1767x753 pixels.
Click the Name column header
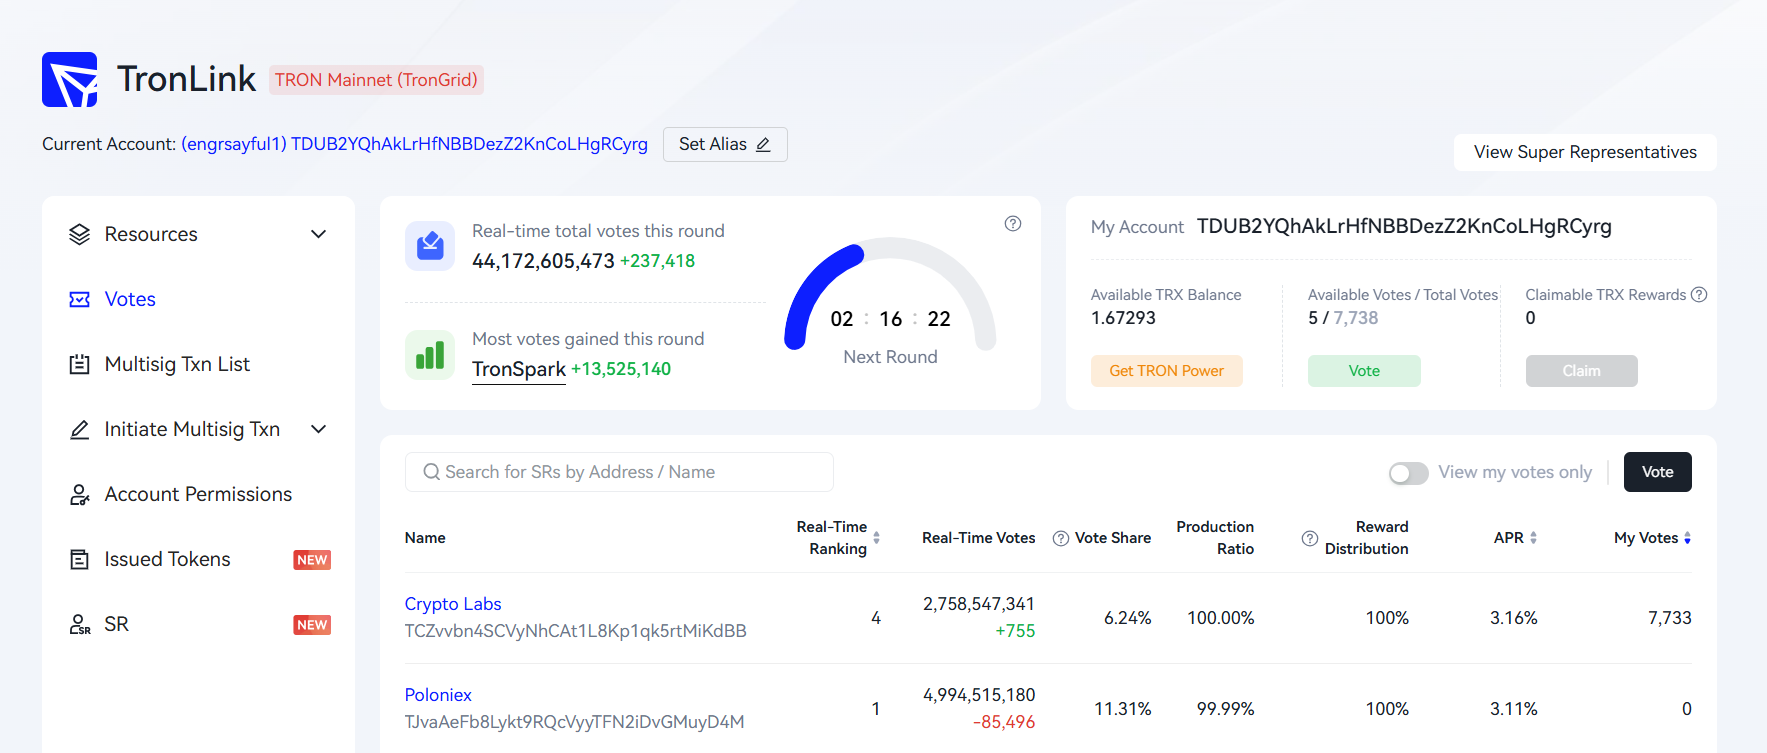(425, 538)
